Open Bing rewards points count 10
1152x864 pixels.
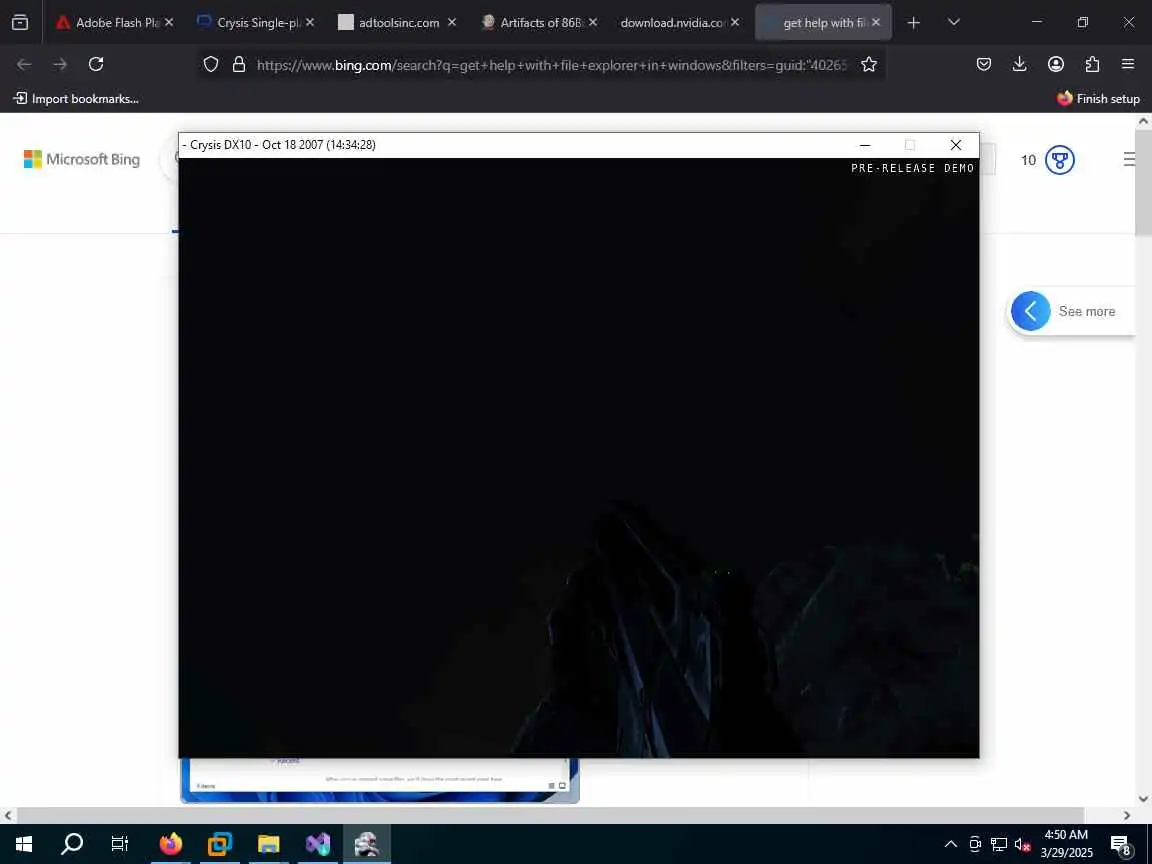1028,160
